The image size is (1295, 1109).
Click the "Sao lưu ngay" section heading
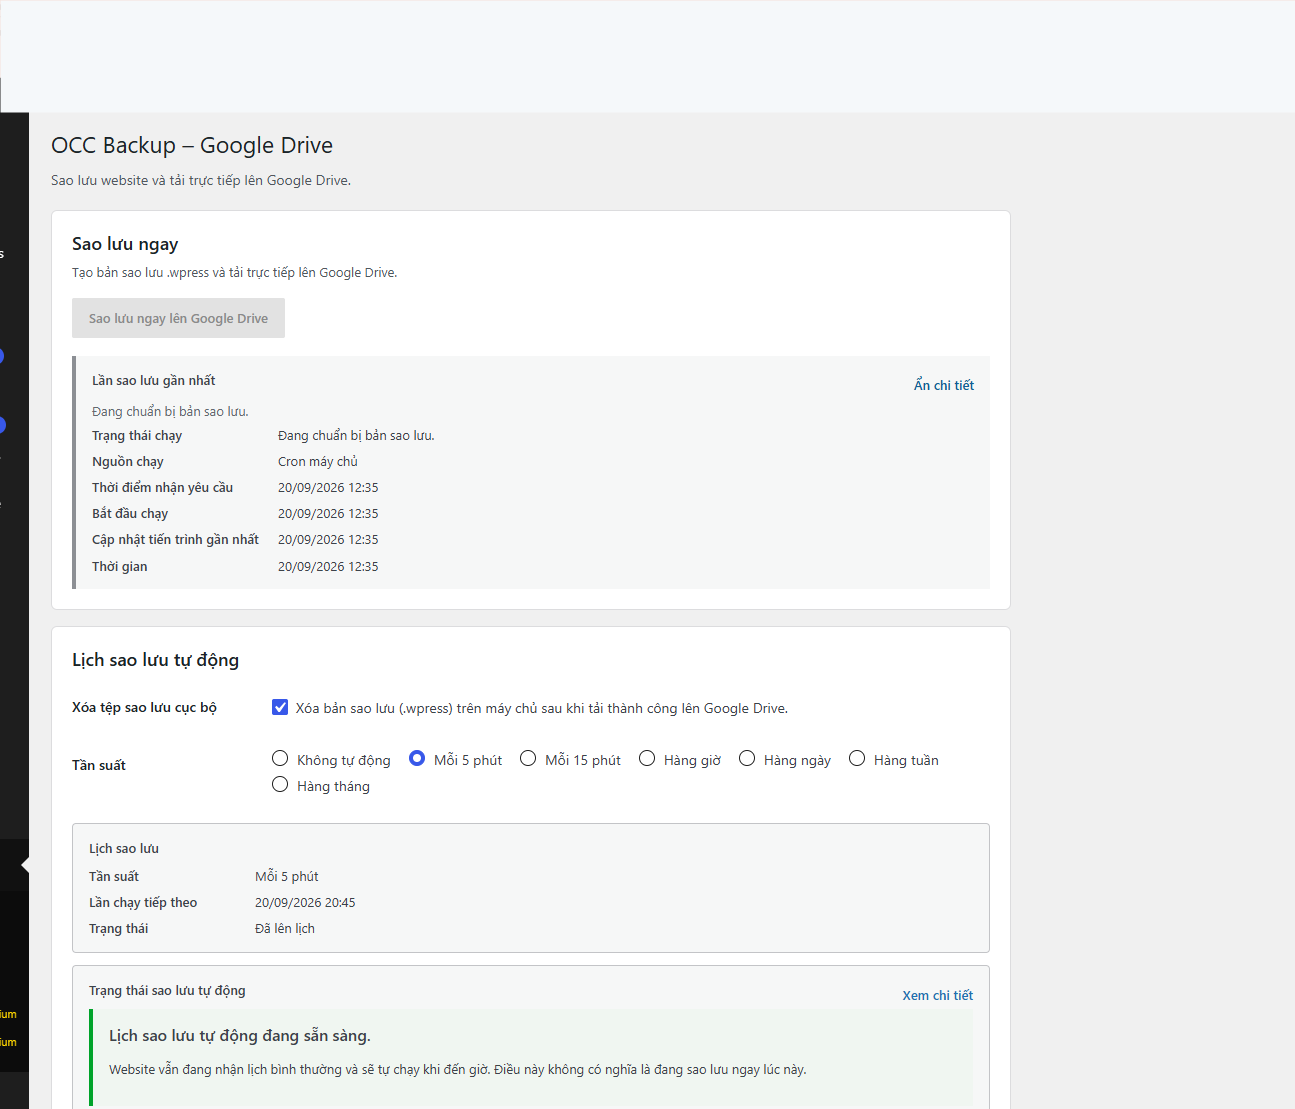[125, 244]
